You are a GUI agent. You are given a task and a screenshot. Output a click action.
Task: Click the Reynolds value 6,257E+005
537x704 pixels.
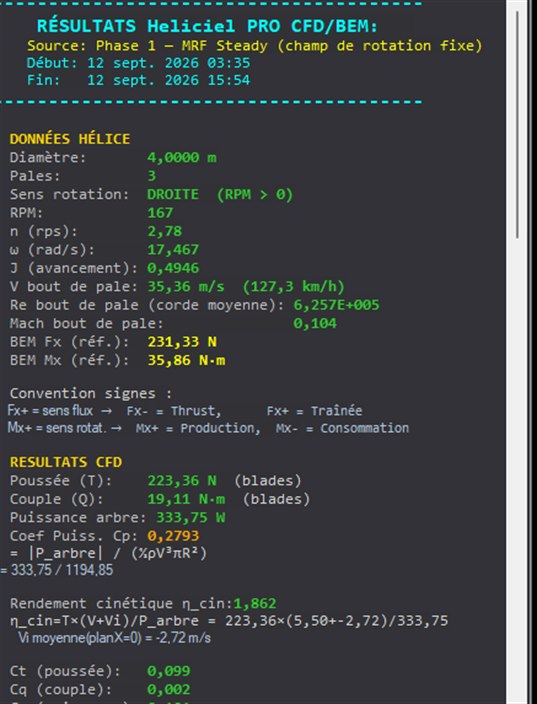(336, 305)
